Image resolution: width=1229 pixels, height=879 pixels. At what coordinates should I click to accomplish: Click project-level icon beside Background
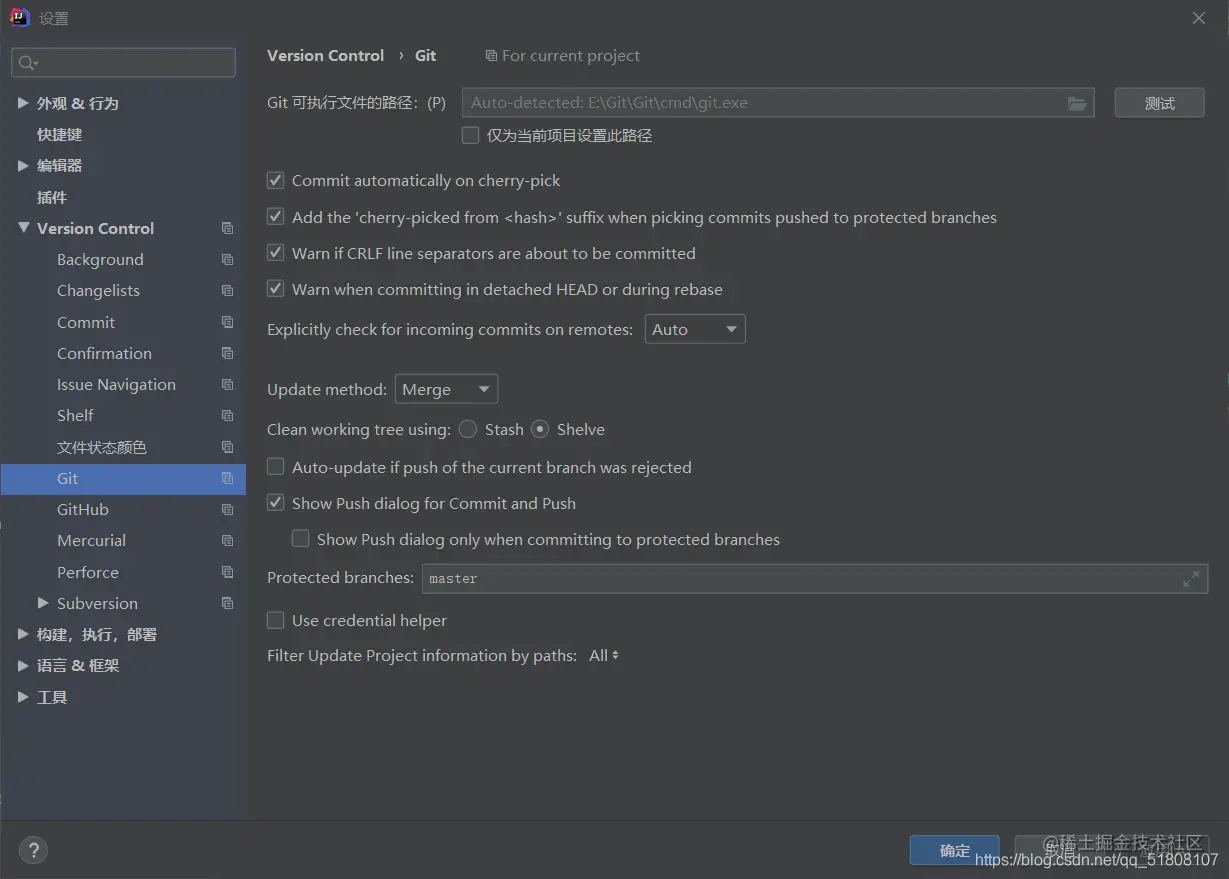227,260
